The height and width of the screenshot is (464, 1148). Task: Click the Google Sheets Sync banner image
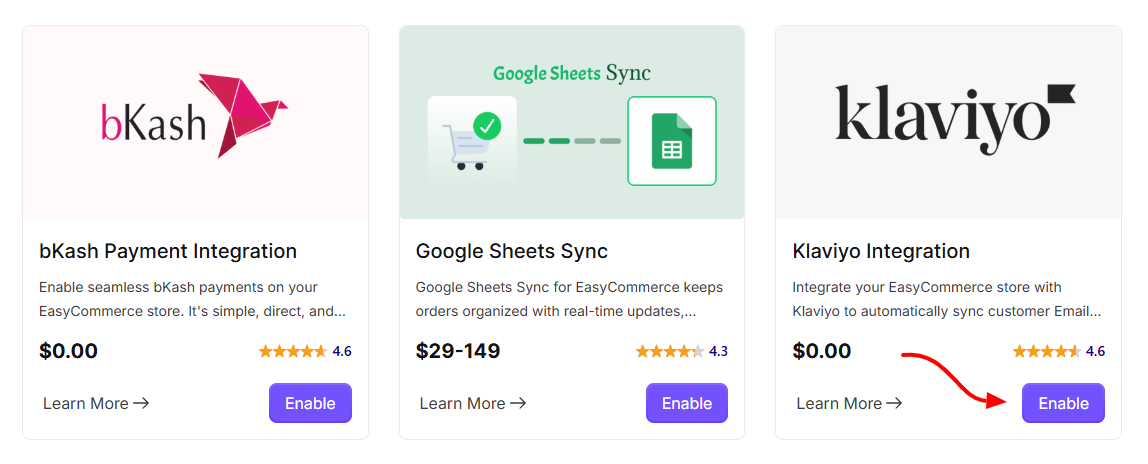(x=572, y=122)
